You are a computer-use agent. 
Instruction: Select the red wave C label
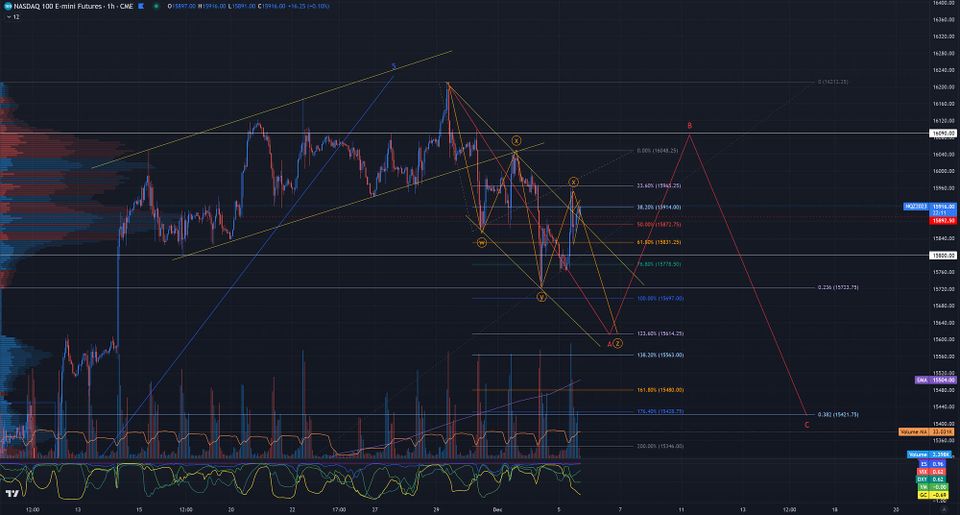[807, 425]
